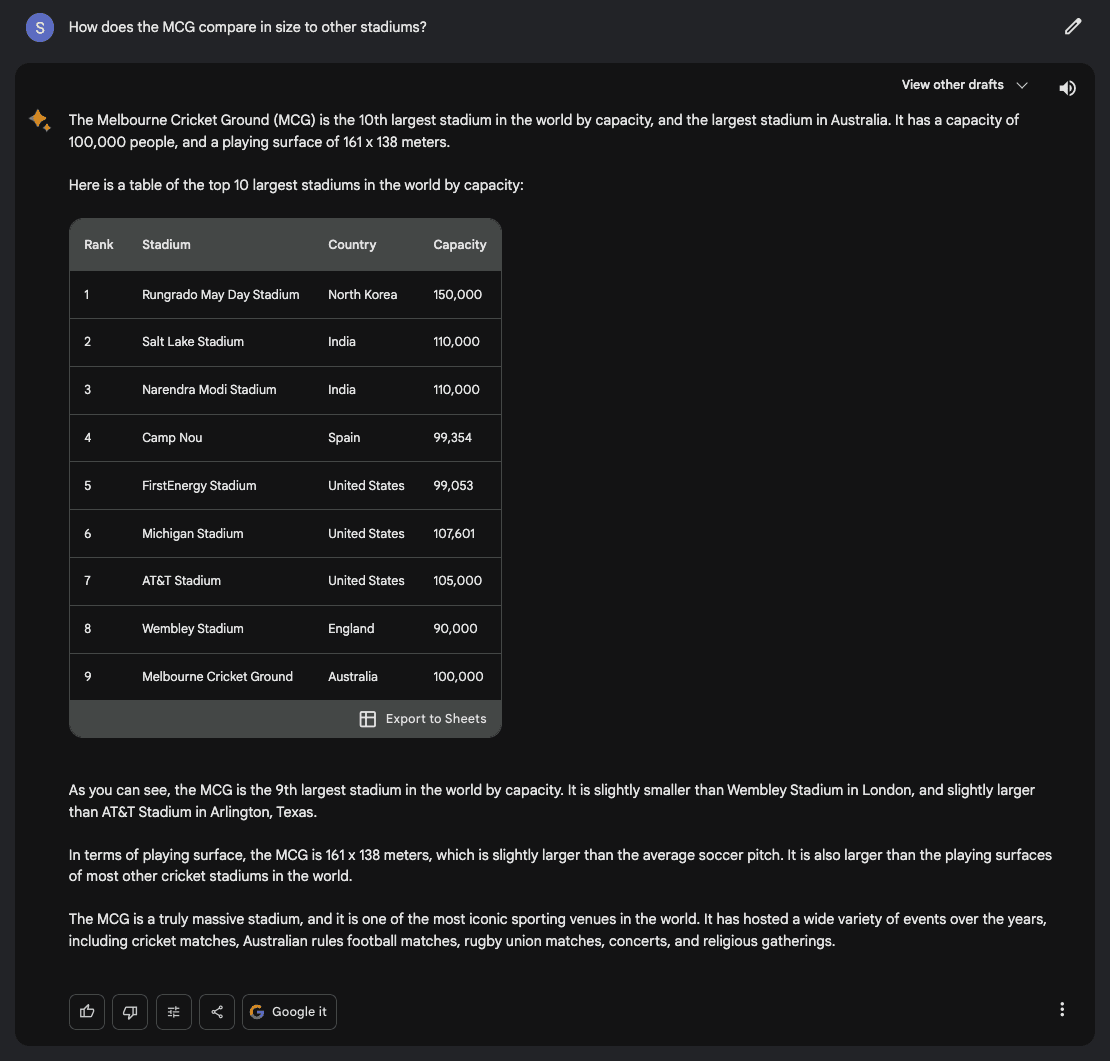
Task: Open the three-dot more options menu
Action: [x=1062, y=1010]
